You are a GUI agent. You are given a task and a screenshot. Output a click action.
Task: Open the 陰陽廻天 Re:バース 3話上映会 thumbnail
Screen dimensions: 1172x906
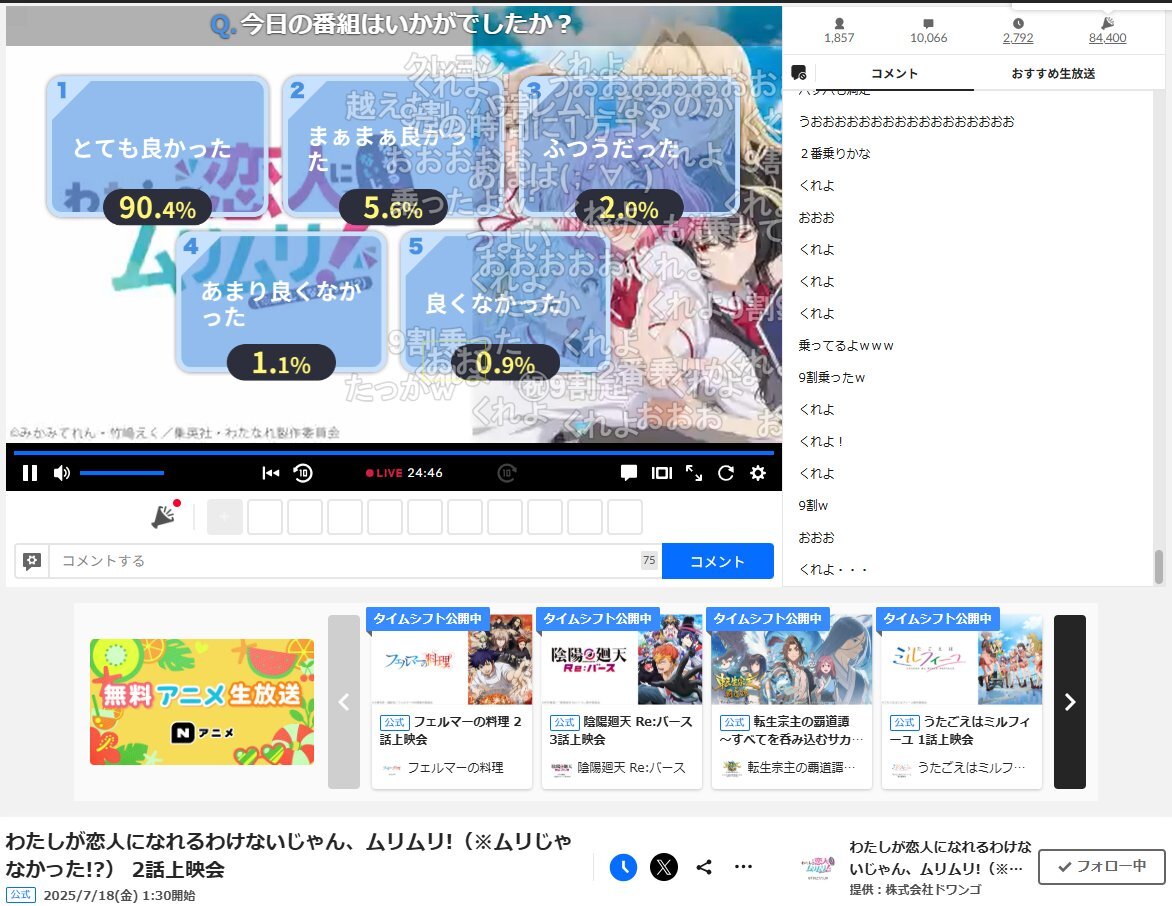coord(622,659)
